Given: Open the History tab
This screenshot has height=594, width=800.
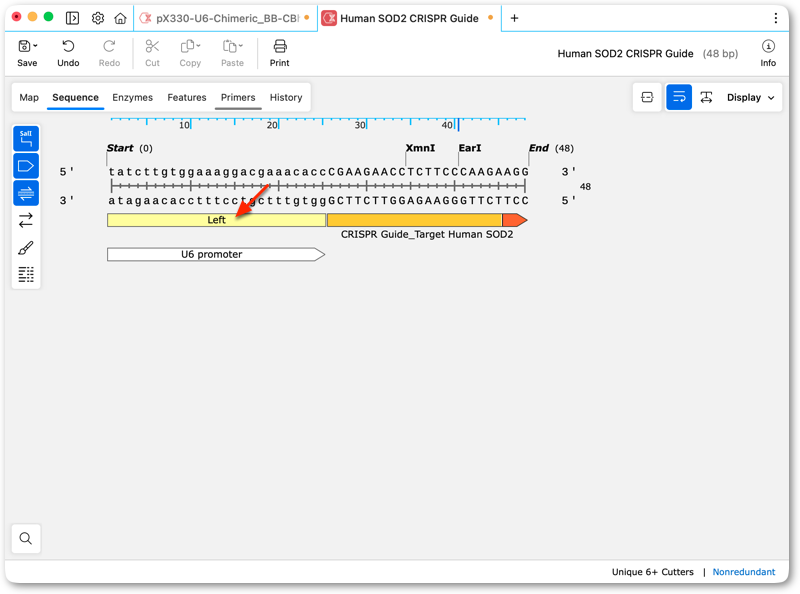Looking at the screenshot, I should (286, 97).
